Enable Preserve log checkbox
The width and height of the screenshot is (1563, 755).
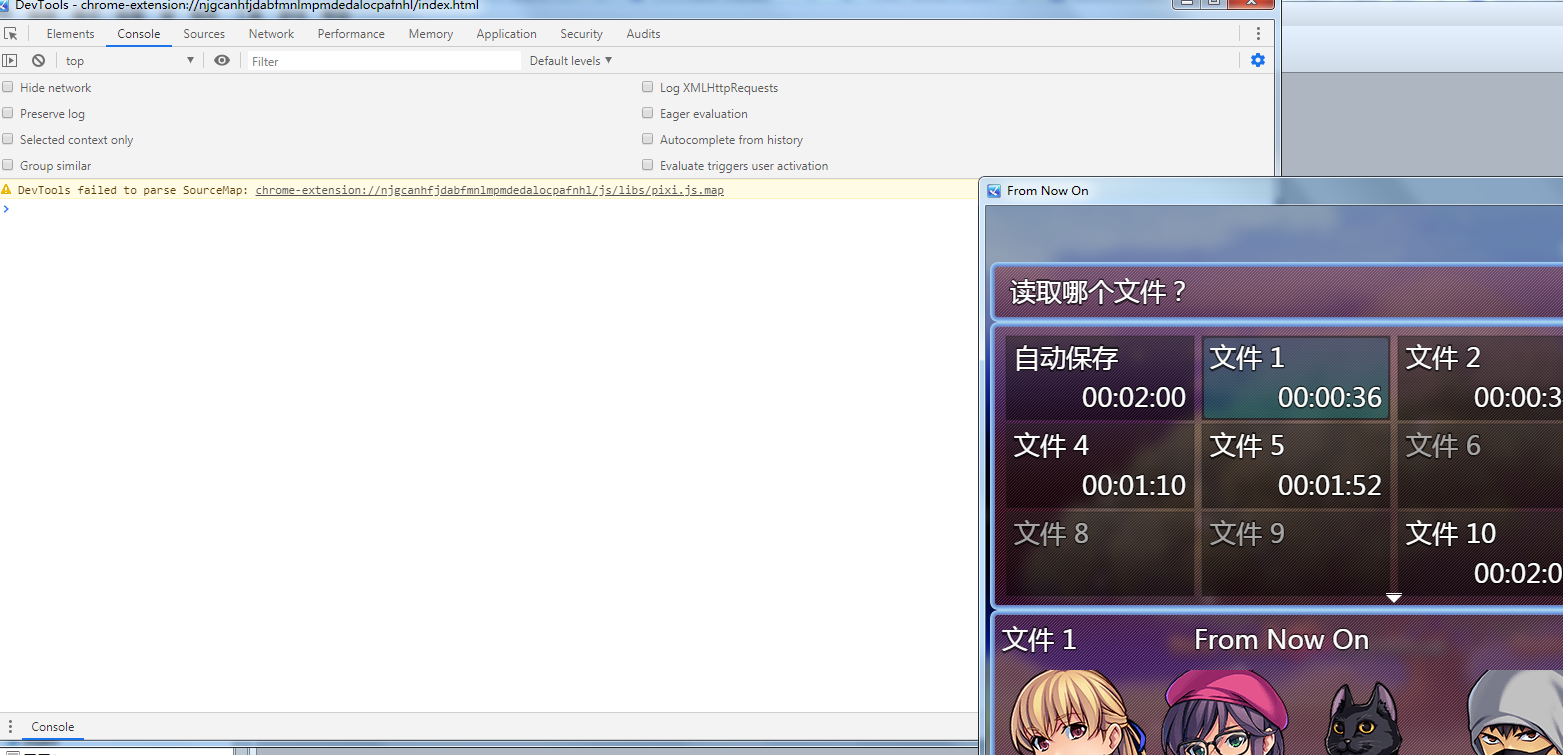pyautogui.click(x=8, y=113)
